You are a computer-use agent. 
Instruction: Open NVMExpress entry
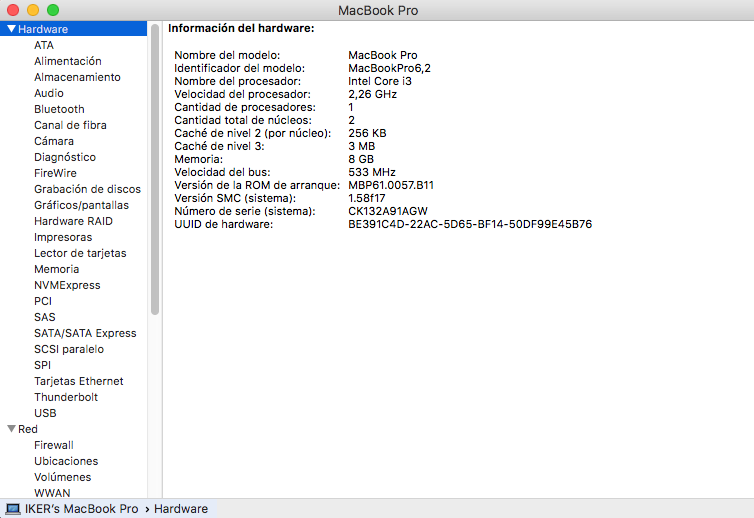(67, 285)
